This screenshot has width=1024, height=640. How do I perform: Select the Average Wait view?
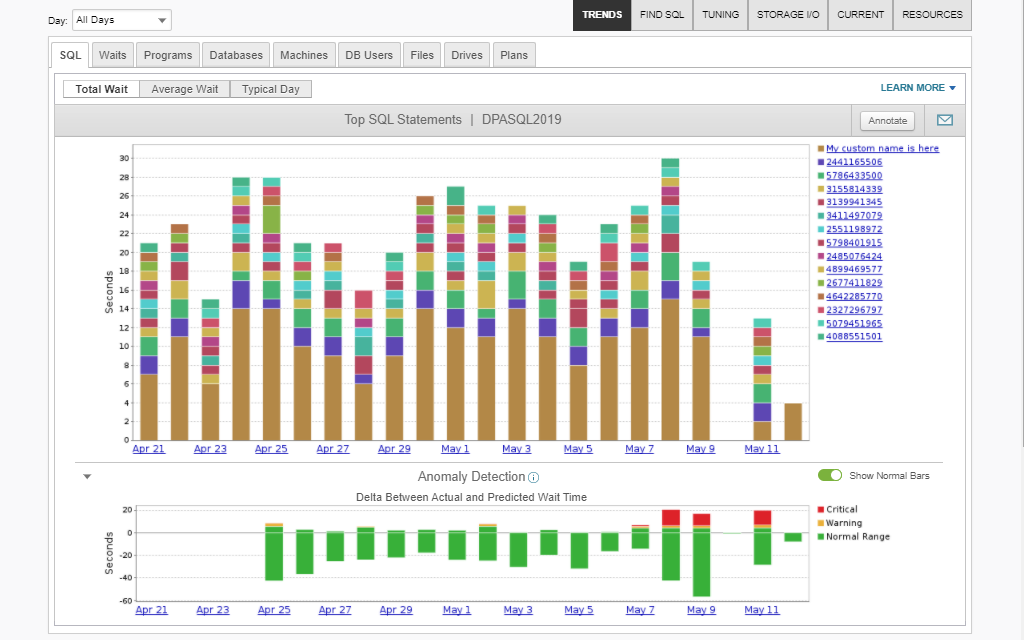click(x=184, y=88)
